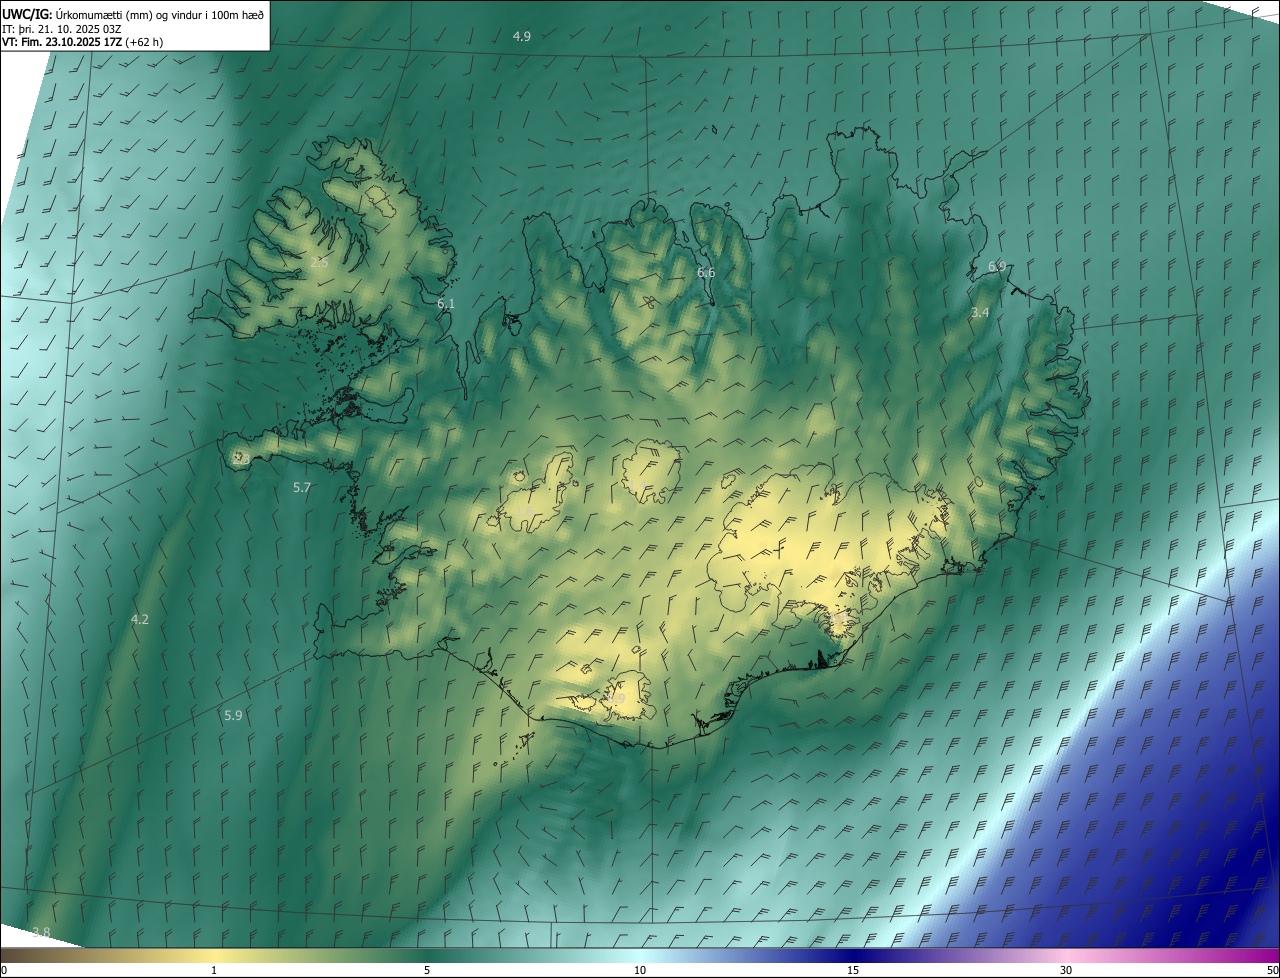
Task: Click the colour scale tick label "30"
Action: tap(1066, 970)
